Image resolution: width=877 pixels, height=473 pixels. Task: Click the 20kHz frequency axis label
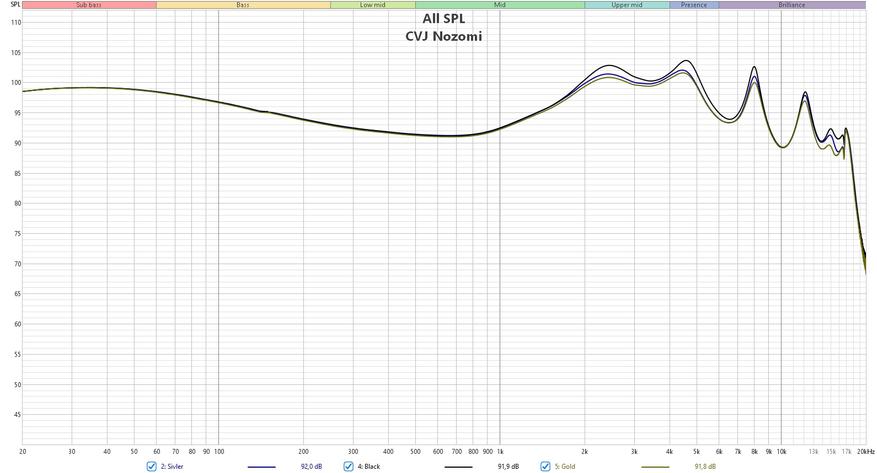point(864,451)
